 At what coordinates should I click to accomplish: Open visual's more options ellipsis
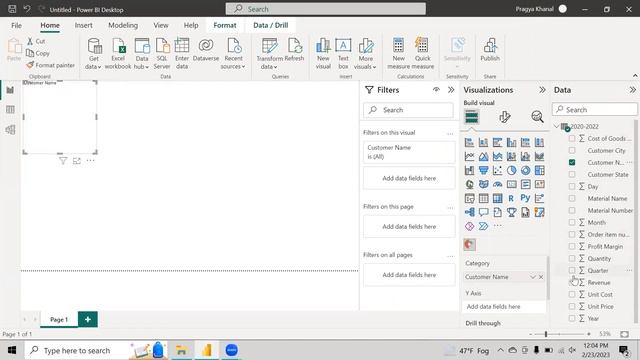(90, 161)
